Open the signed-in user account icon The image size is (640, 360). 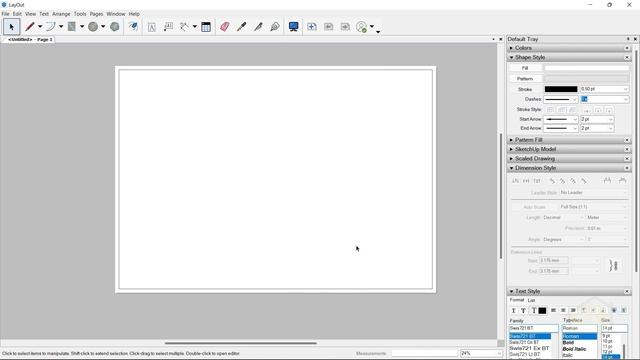(362, 27)
